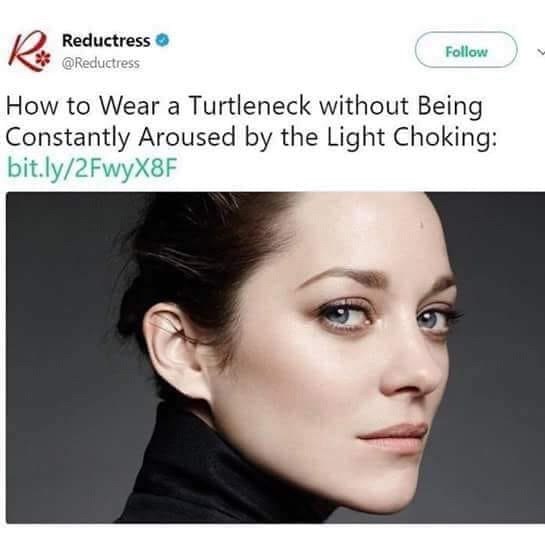Follow the Reductress account
Screen dimensions: 545x540
[466, 50]
